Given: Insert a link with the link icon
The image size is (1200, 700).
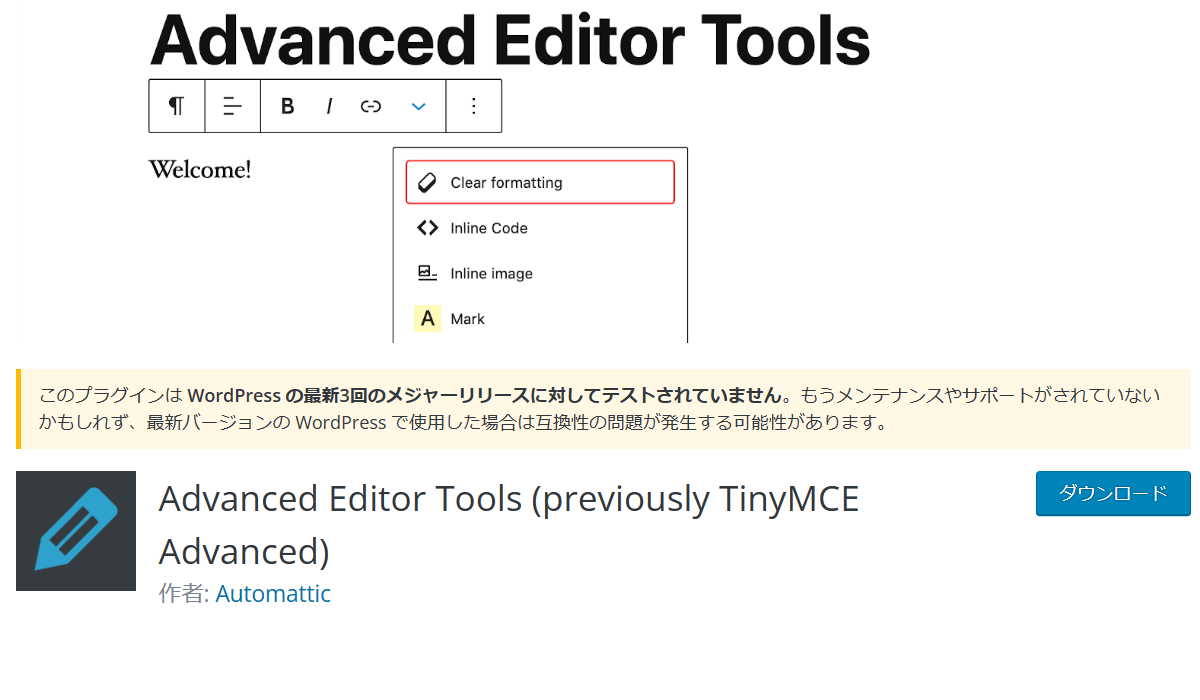Looking at the screenshot, I should tap(371, 106).
